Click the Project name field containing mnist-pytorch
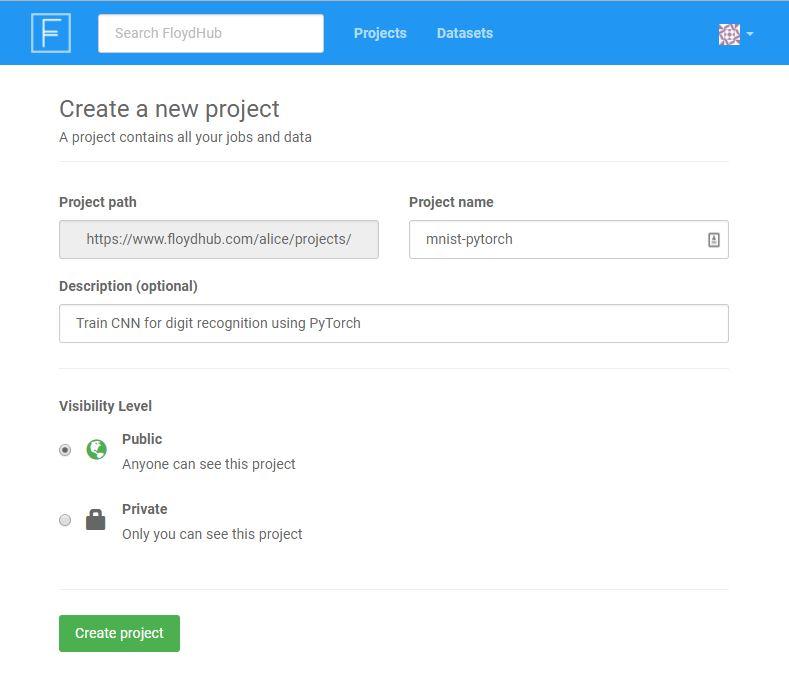This screenshot has height=693, width=789. 555,240
